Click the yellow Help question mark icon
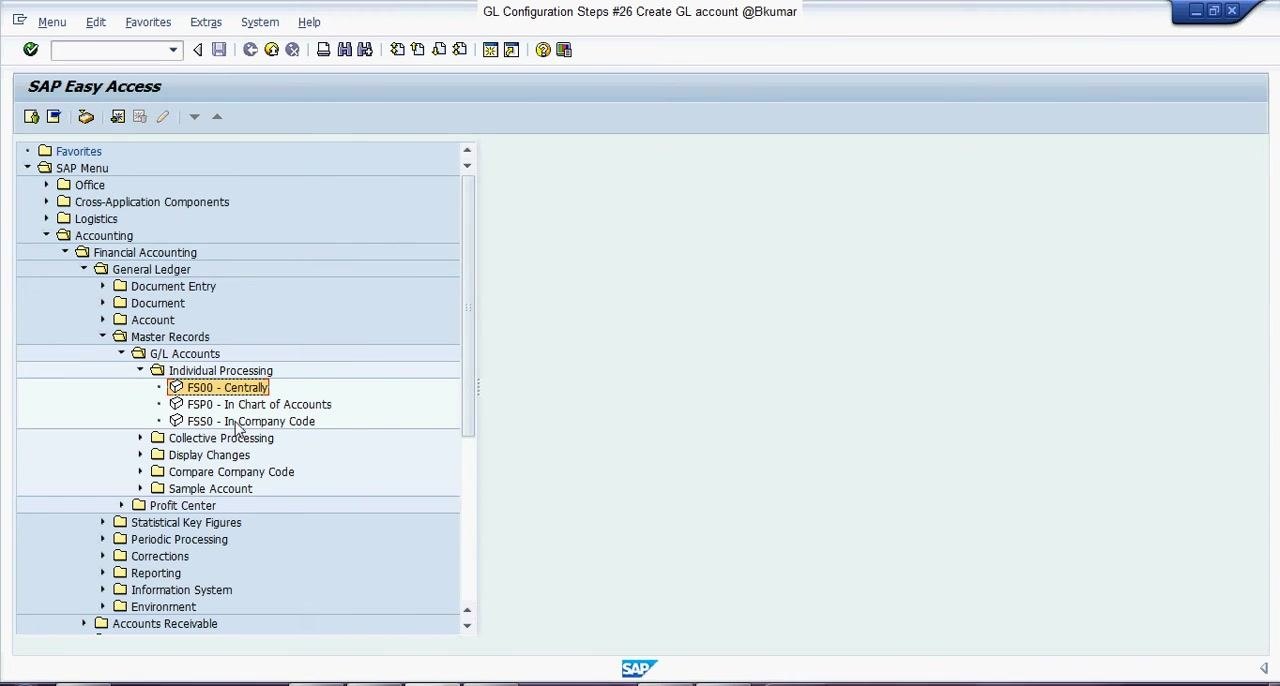Viewport: 1280px width, 686px height. coord(543,50)
